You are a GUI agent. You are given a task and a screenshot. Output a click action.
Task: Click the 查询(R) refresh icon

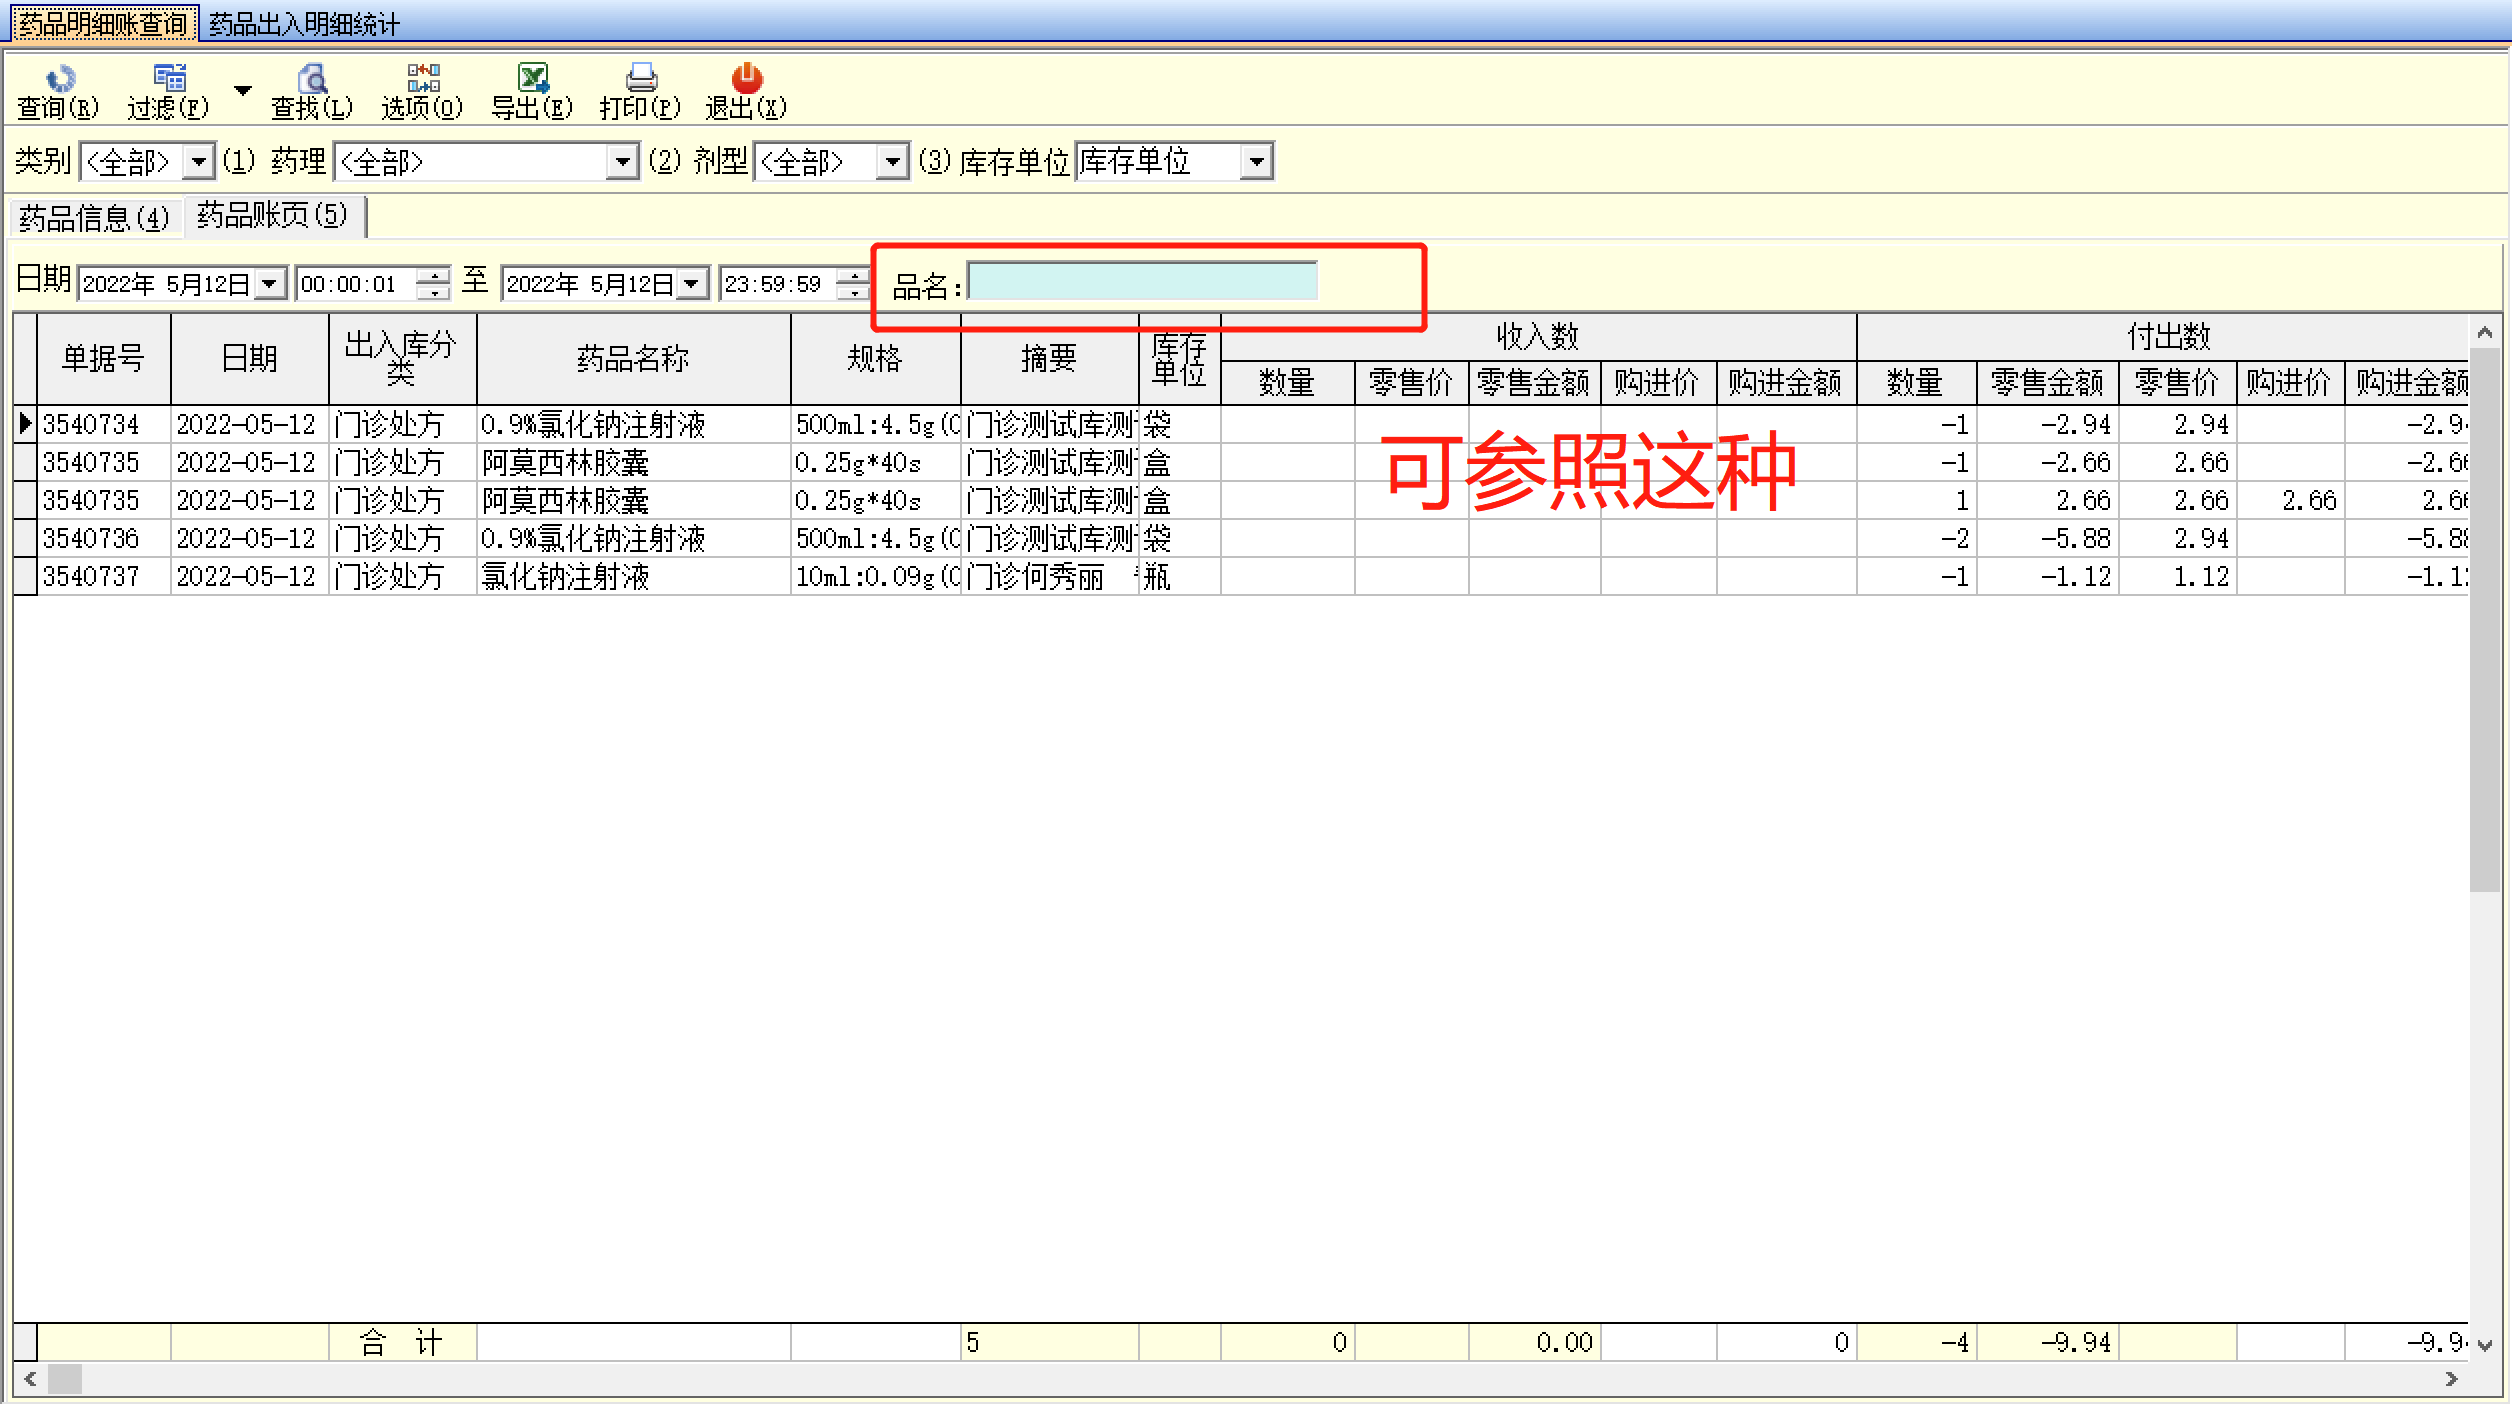click(x=60, y=78)
